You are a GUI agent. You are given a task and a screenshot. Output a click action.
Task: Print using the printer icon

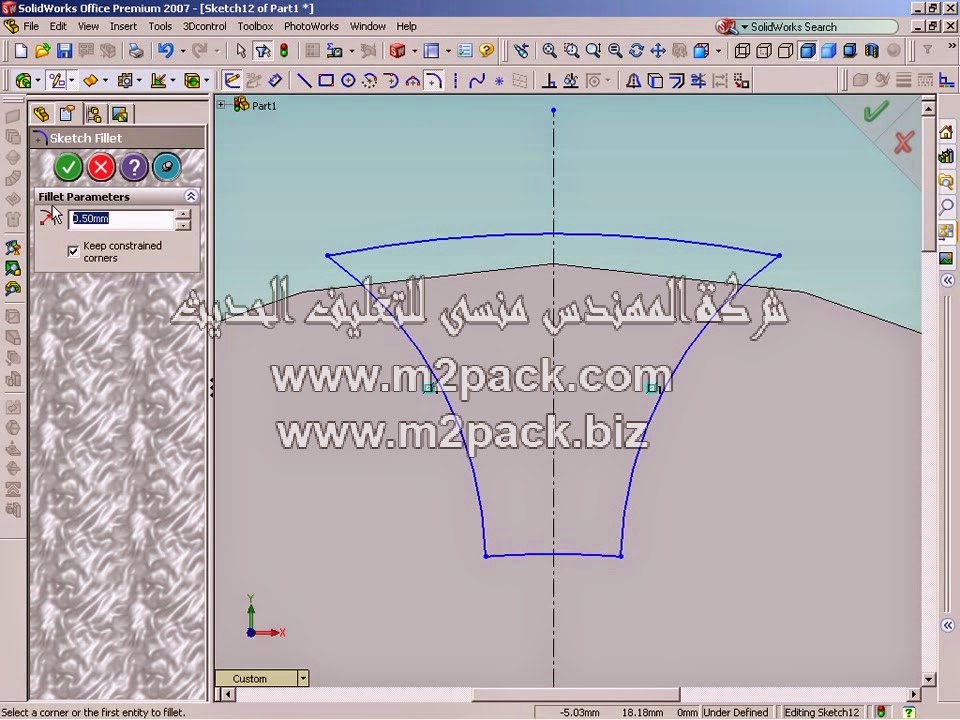coord(135,51)
